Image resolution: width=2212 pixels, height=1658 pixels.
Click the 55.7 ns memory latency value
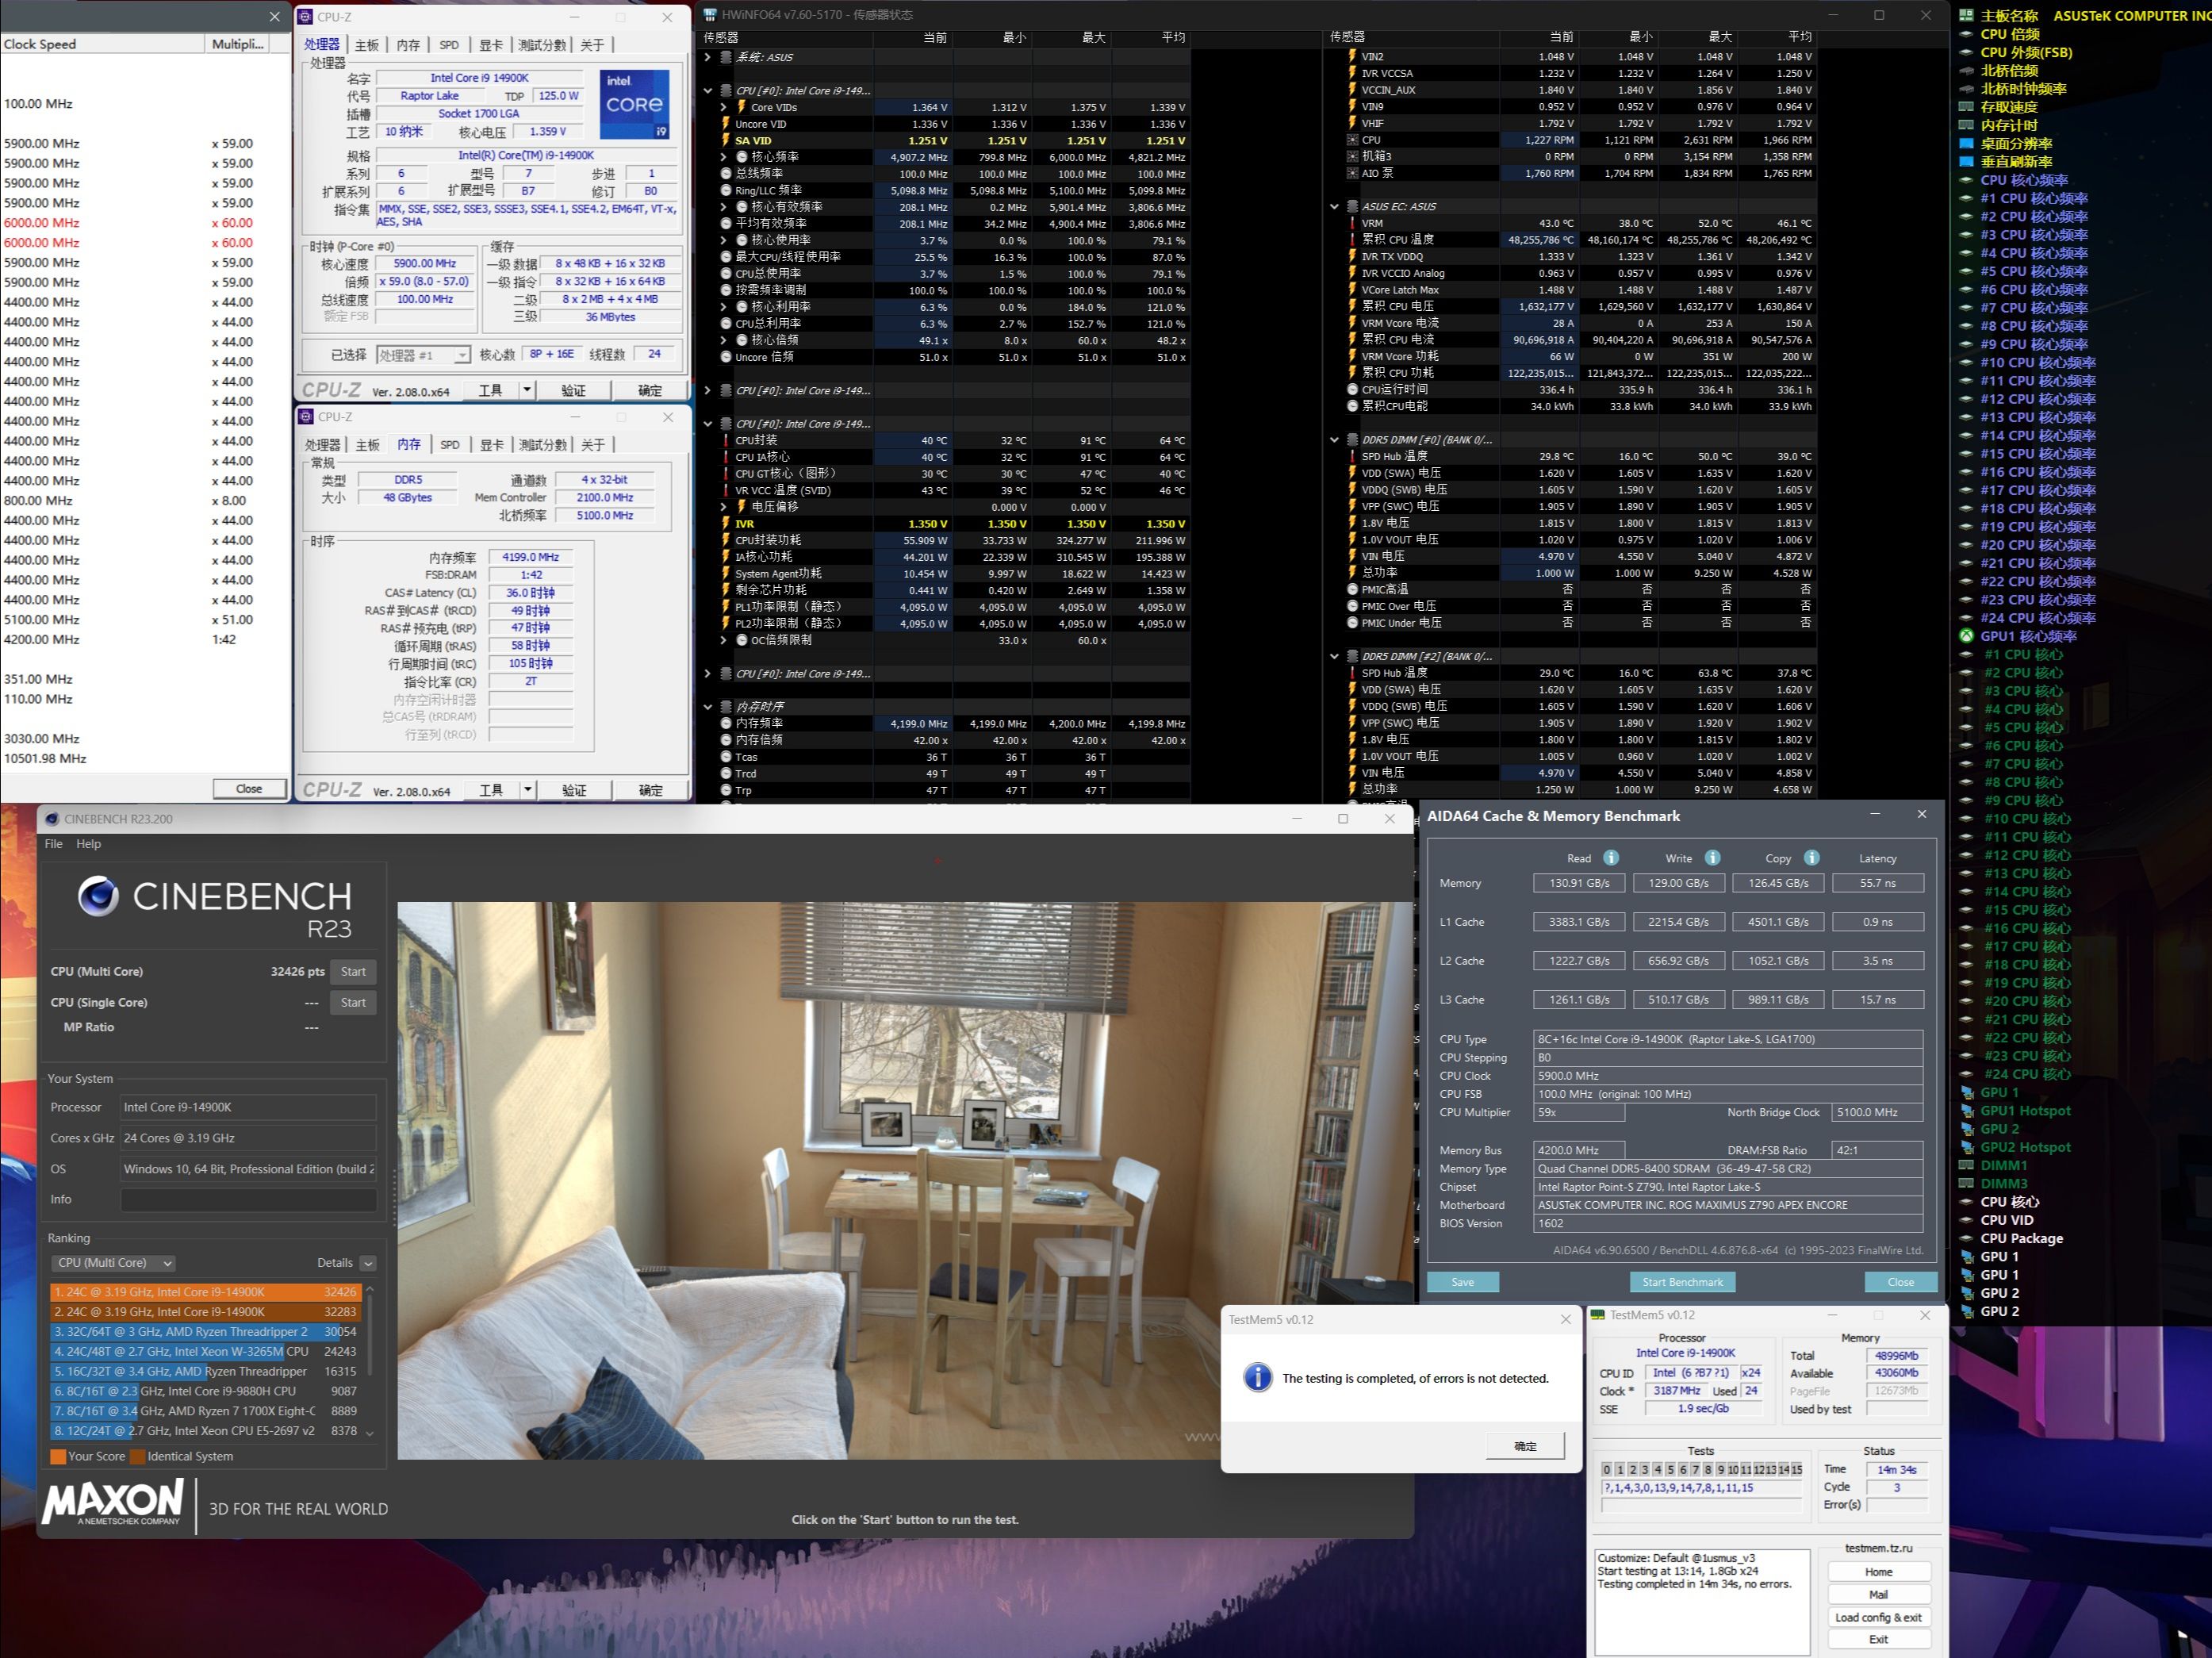[1877, 883]
